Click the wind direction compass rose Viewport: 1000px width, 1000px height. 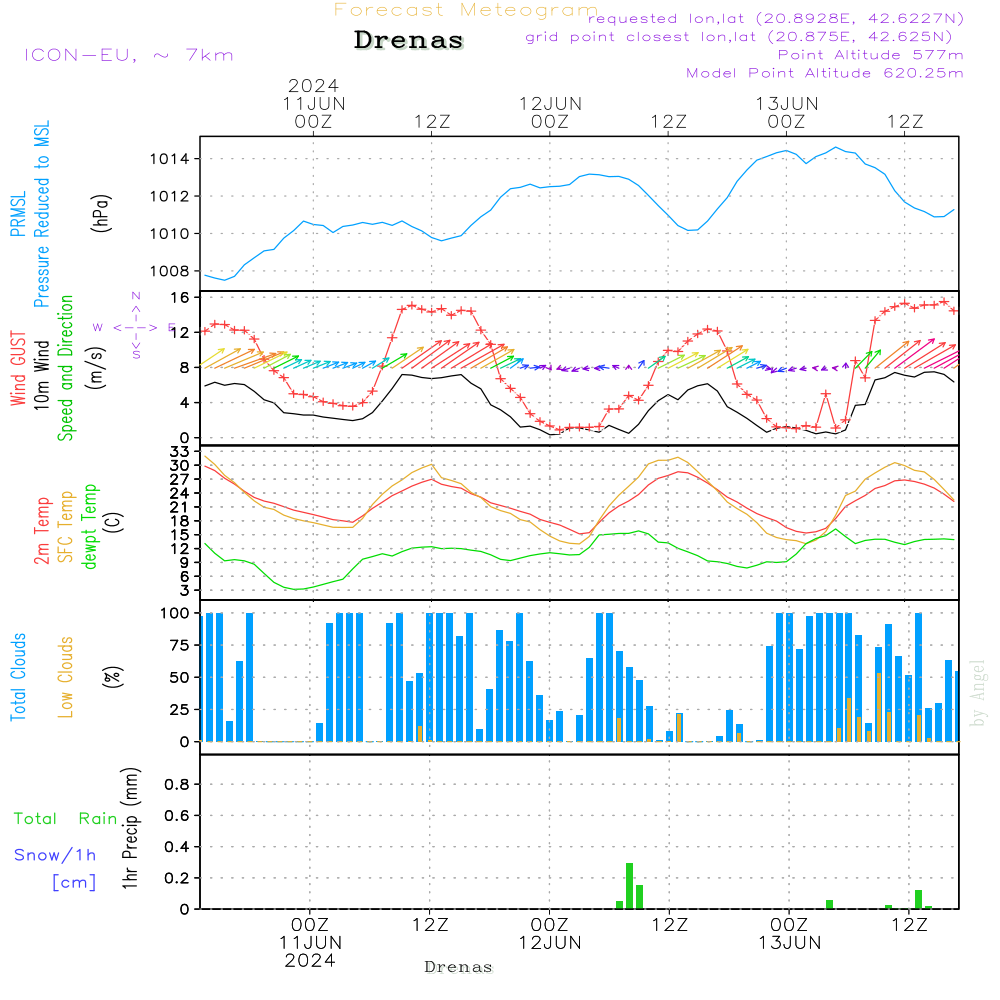[135, 326]
